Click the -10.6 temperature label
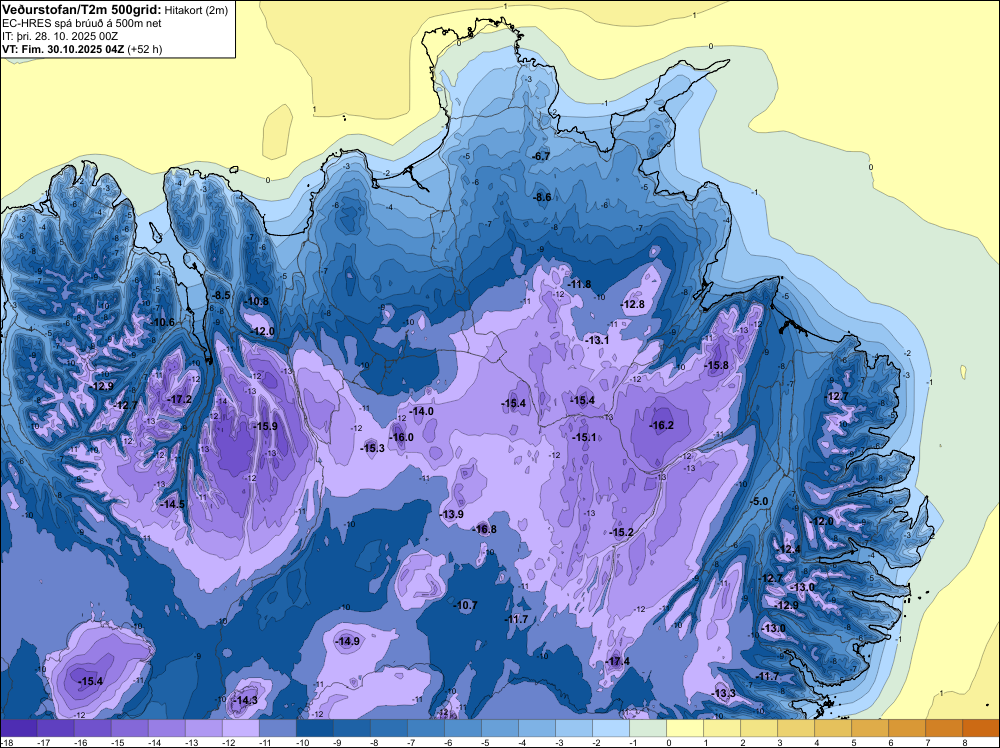The height and width of the screenshot is (748, 1000). [x=163, y=323]
